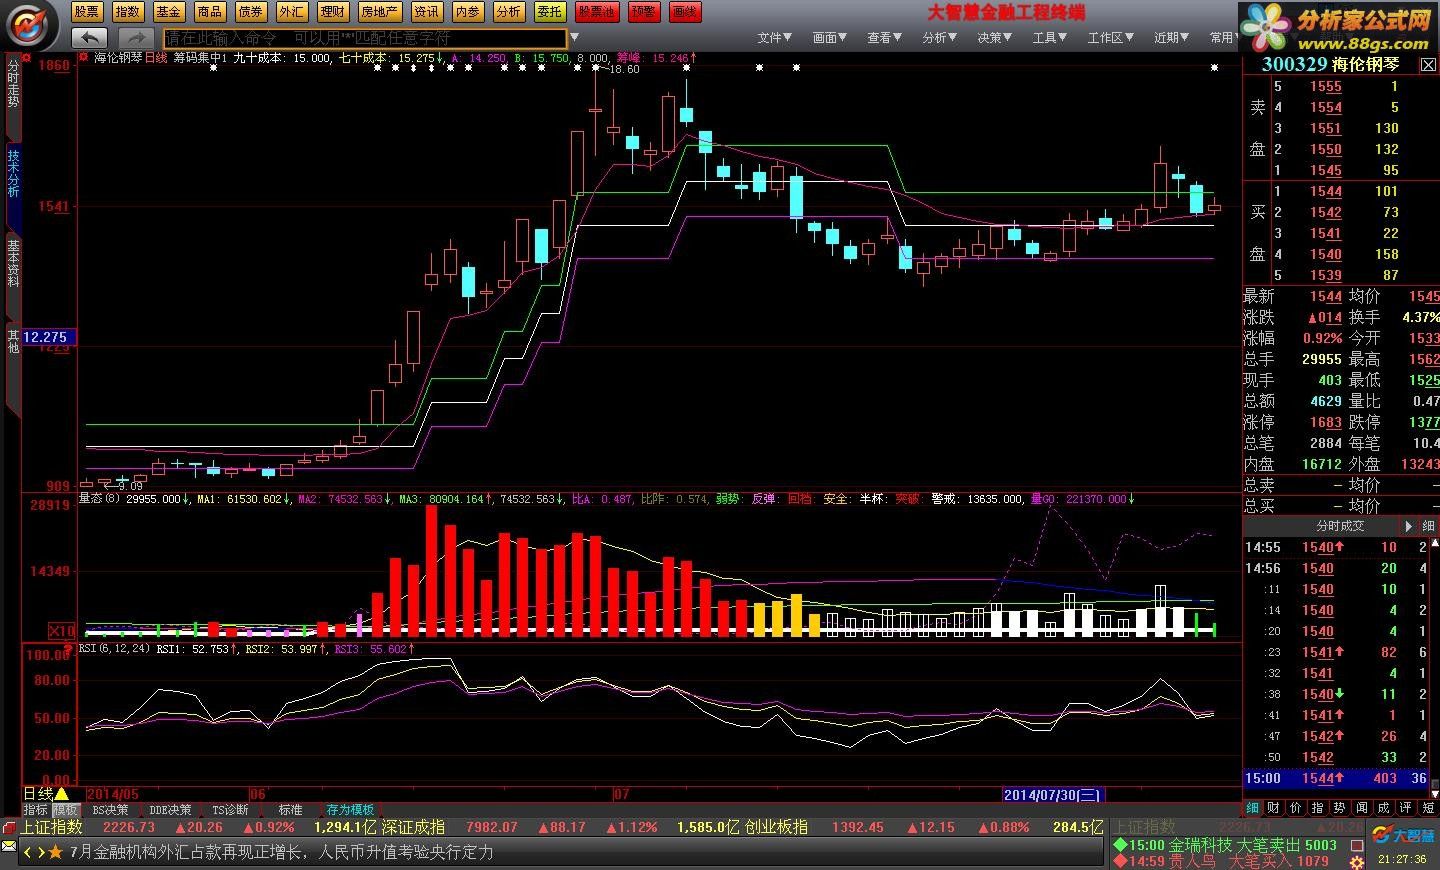Open the 决策 decision menu

(x=994, y=37)
